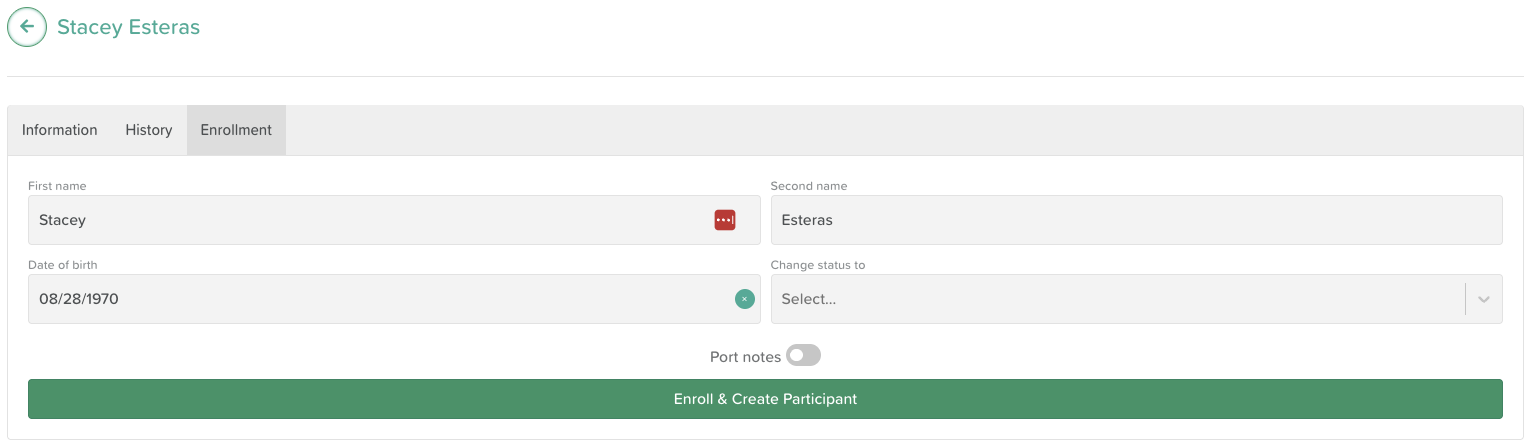Click the Change status to label
1530x441 pixels.
click(x=818, y=265)
